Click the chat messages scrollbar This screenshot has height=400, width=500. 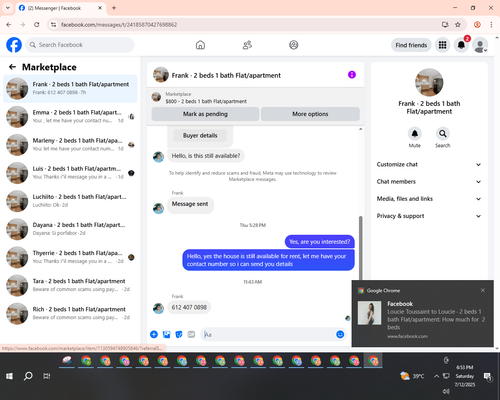pyautogui.click(x=360, y=247)
